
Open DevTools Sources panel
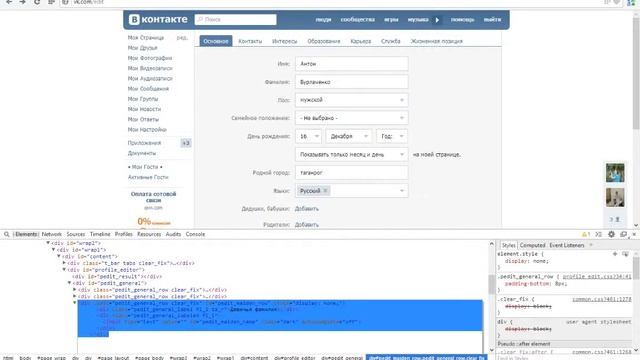[76, 234]
